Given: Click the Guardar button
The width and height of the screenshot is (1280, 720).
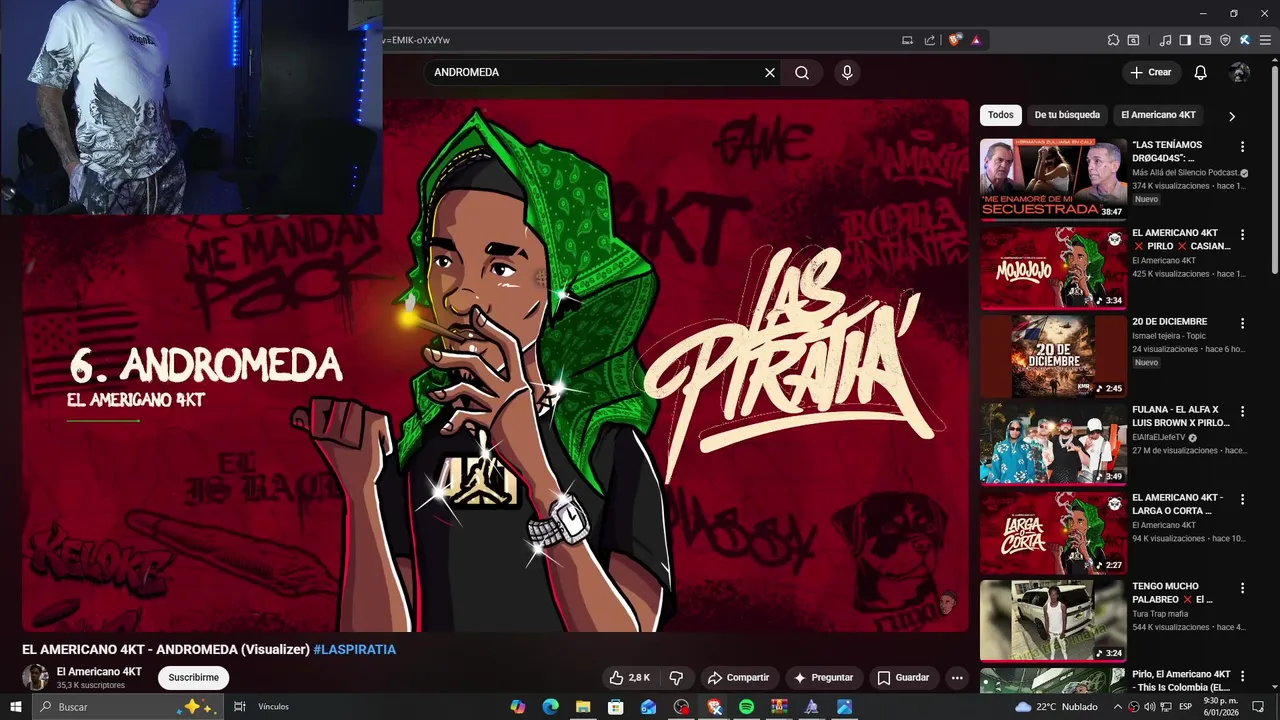Looking at the screenshot, I should coord(904,678).
